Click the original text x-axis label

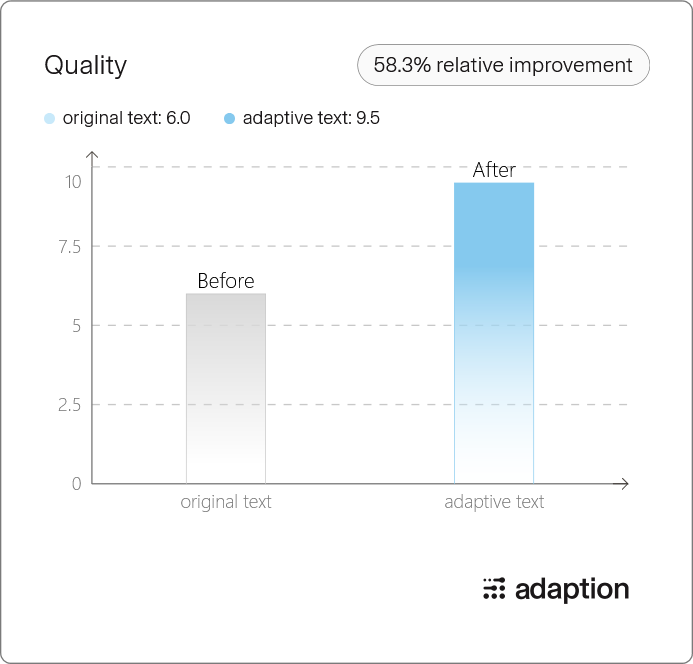[226, 502]
